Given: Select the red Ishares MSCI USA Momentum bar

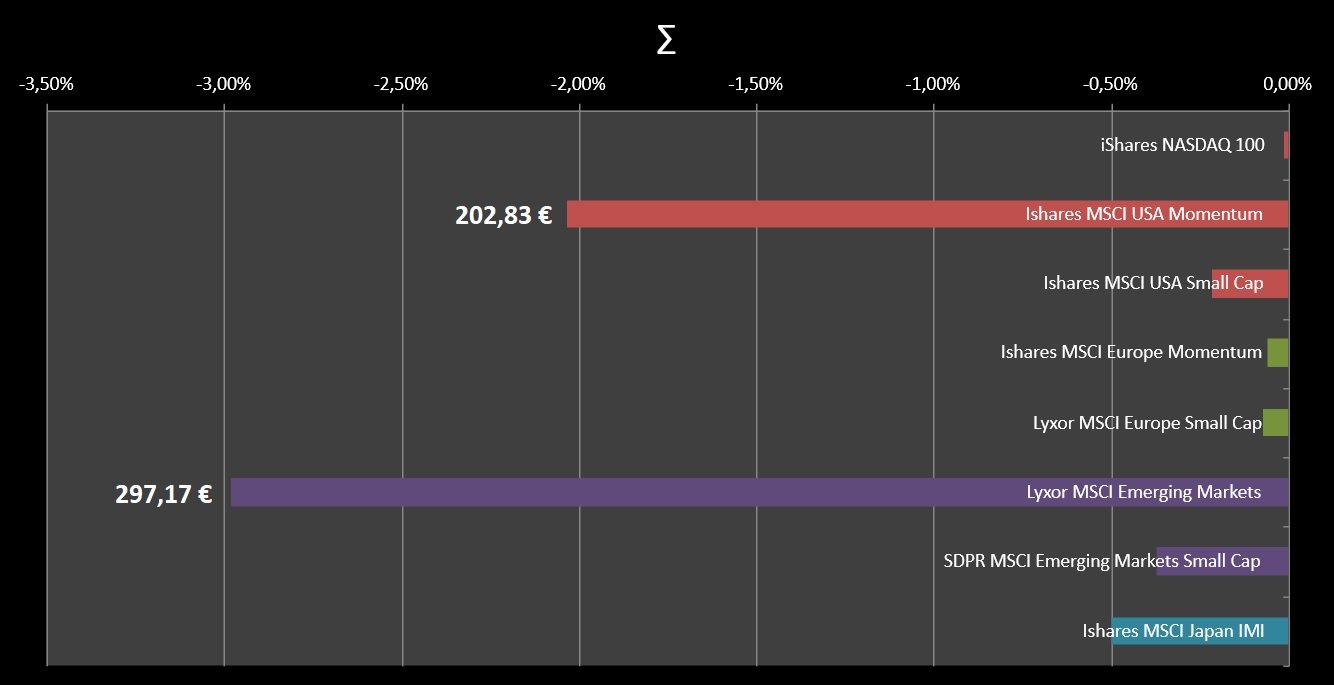Looking at the screenshot, I should click(x=800, y=214).
